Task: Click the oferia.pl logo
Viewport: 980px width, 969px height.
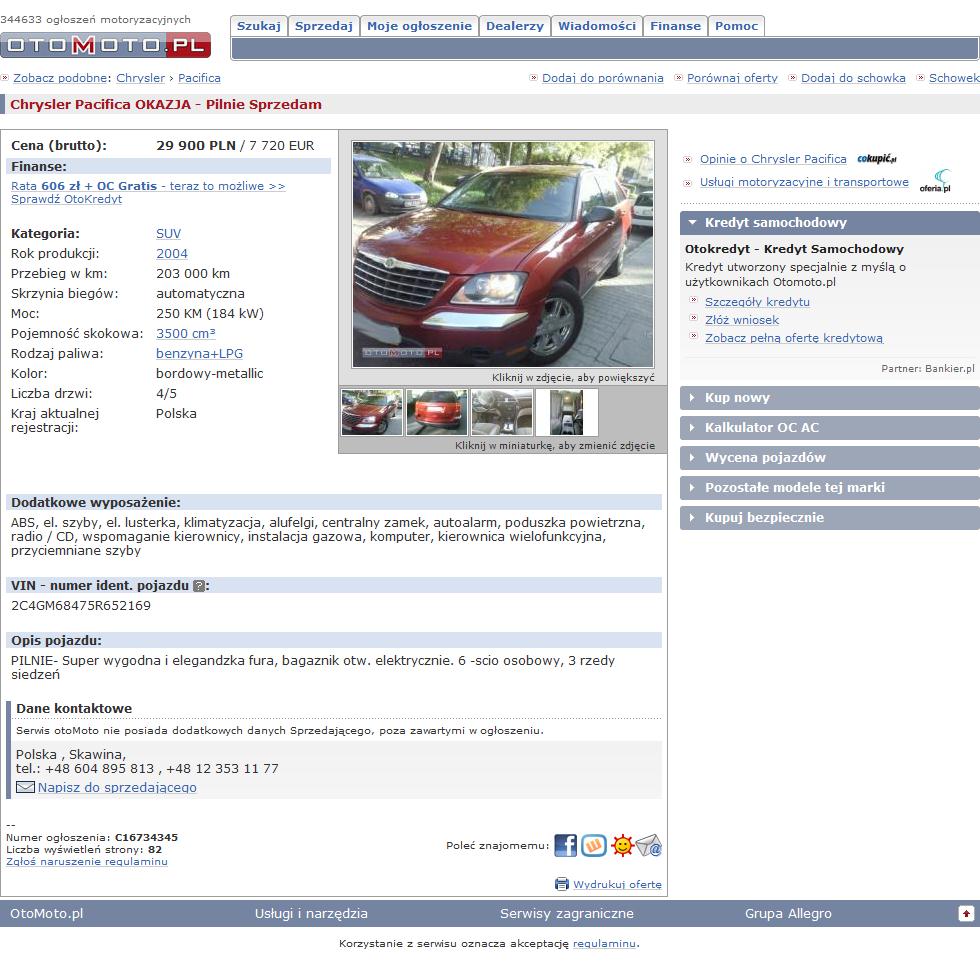Action: click(936, 181)
